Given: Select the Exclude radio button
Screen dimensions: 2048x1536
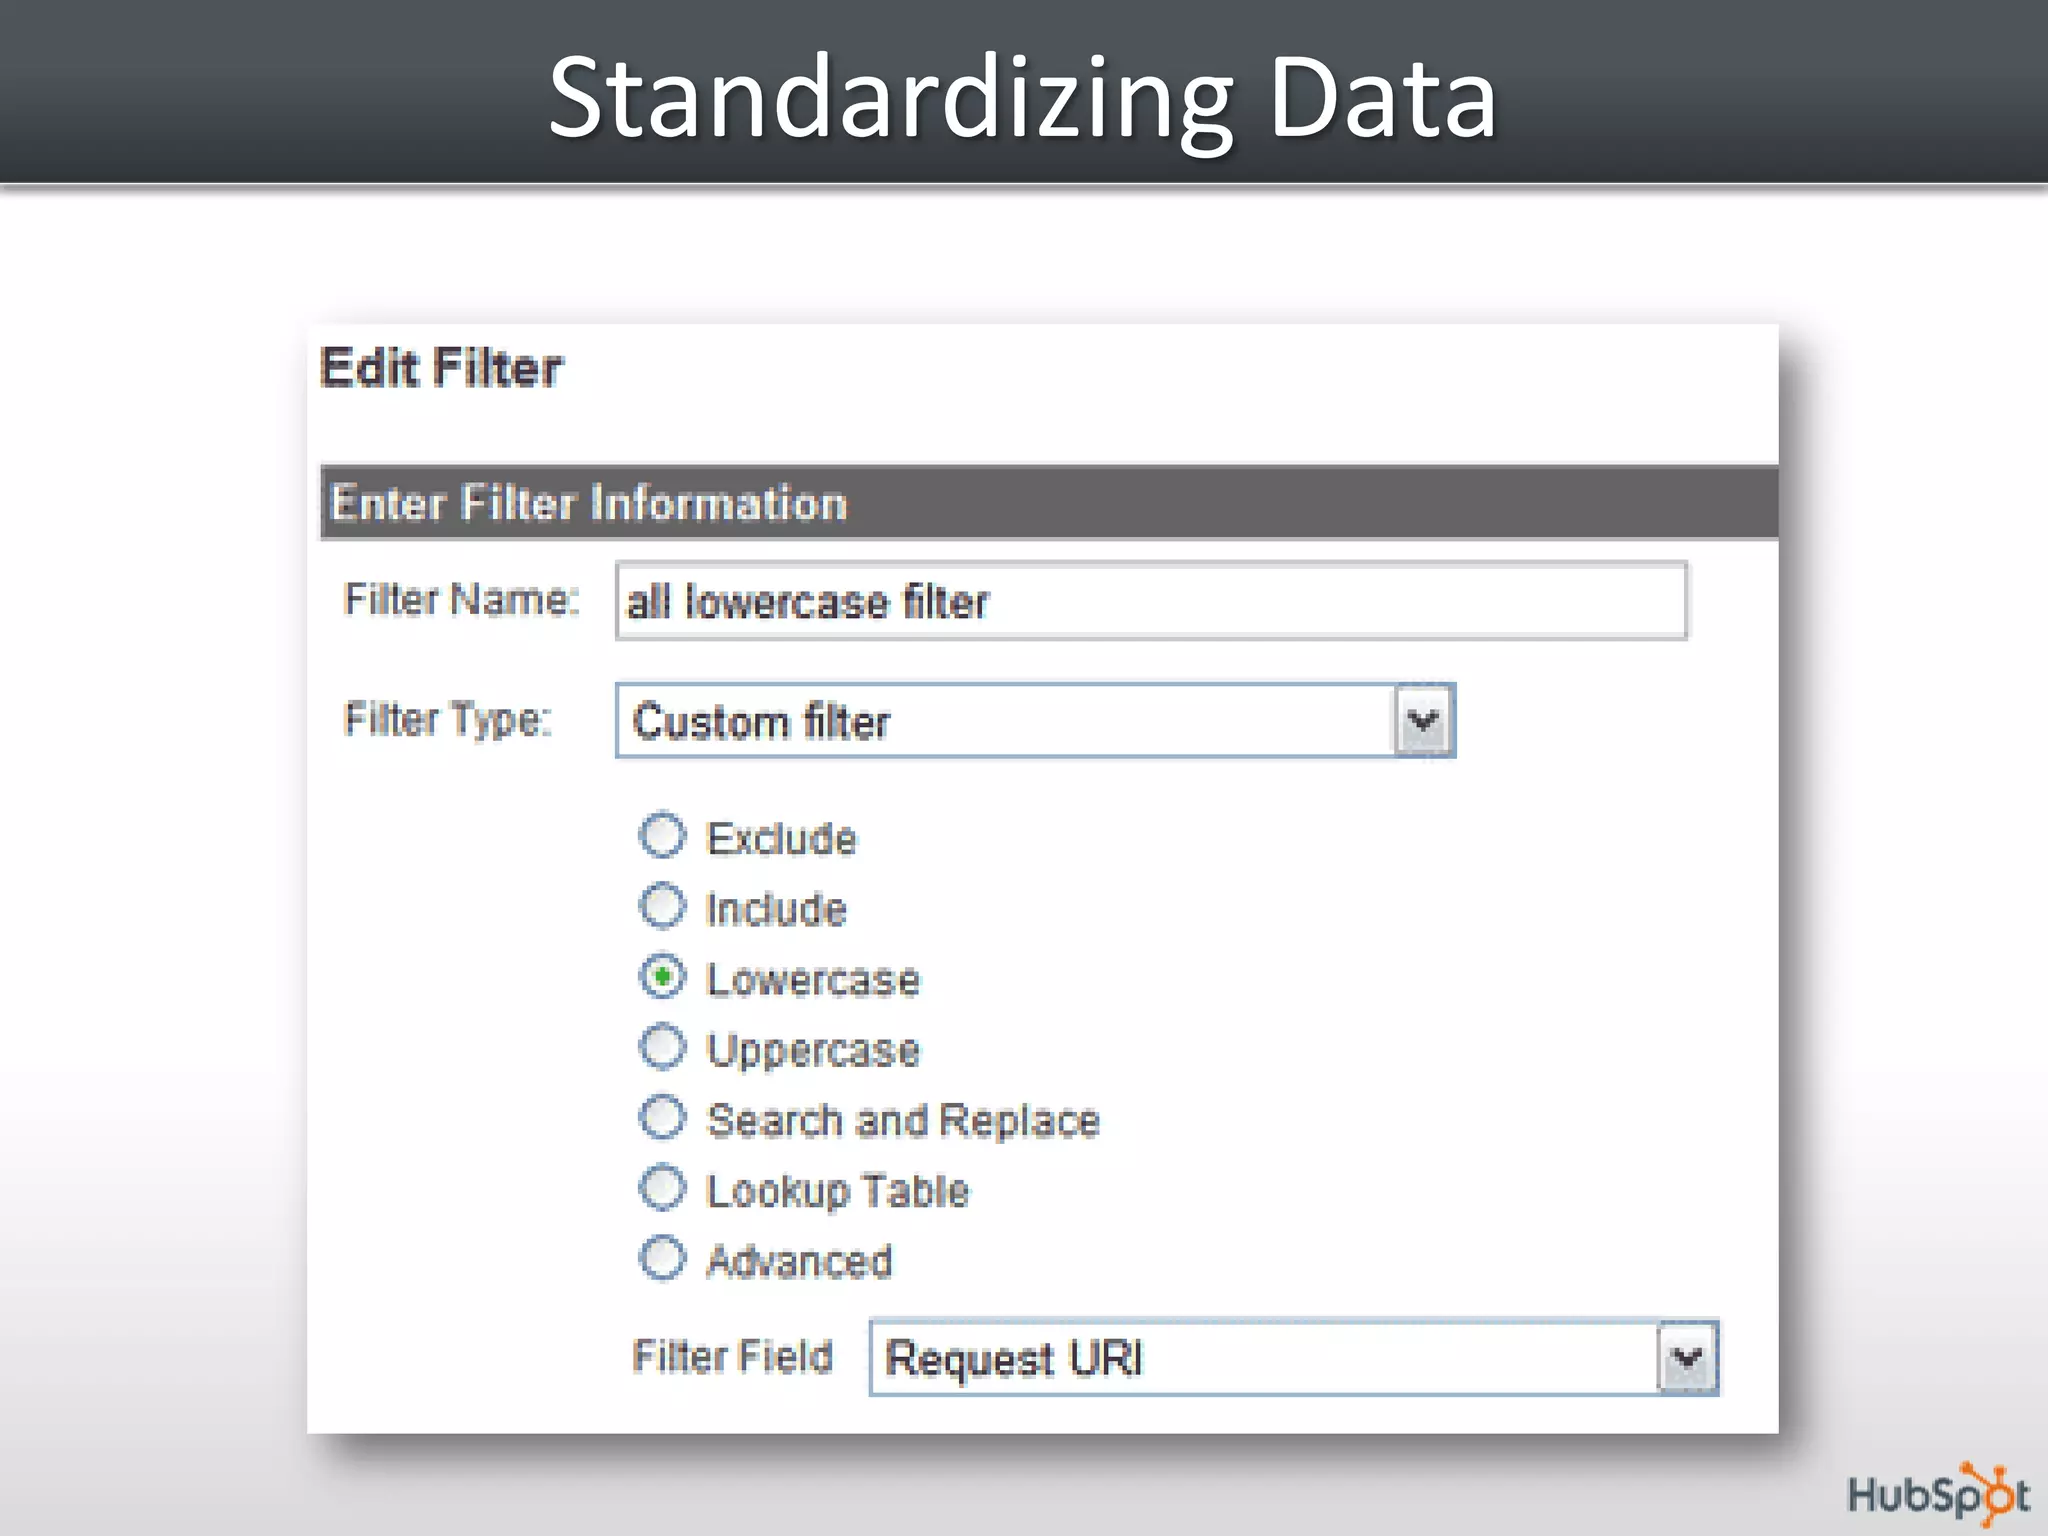Looking at the screenshot, I should [x=662, y=836].
